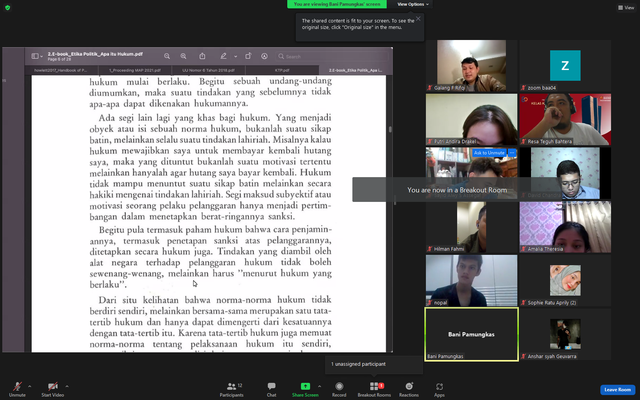640x400 pixels.
Task: Click the 1 unassigned participant notice
Action: (x=374, y=364)
